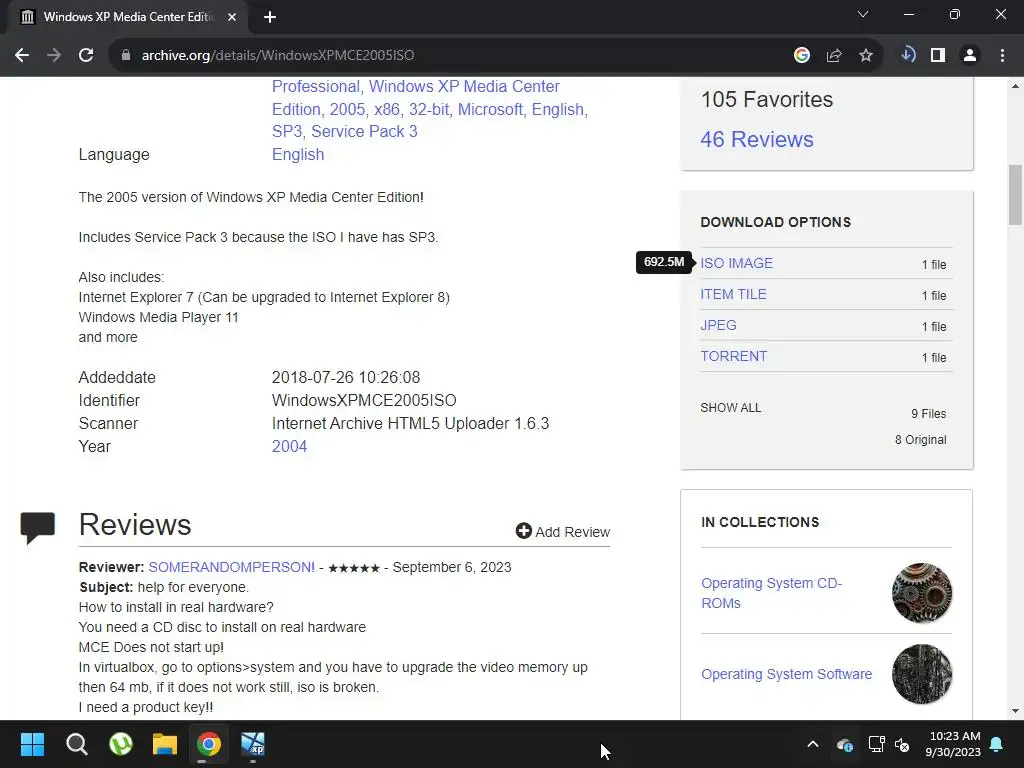1024x768 pixels.
Task: Toggle the browser side panel icon
Action: [938, 56]
